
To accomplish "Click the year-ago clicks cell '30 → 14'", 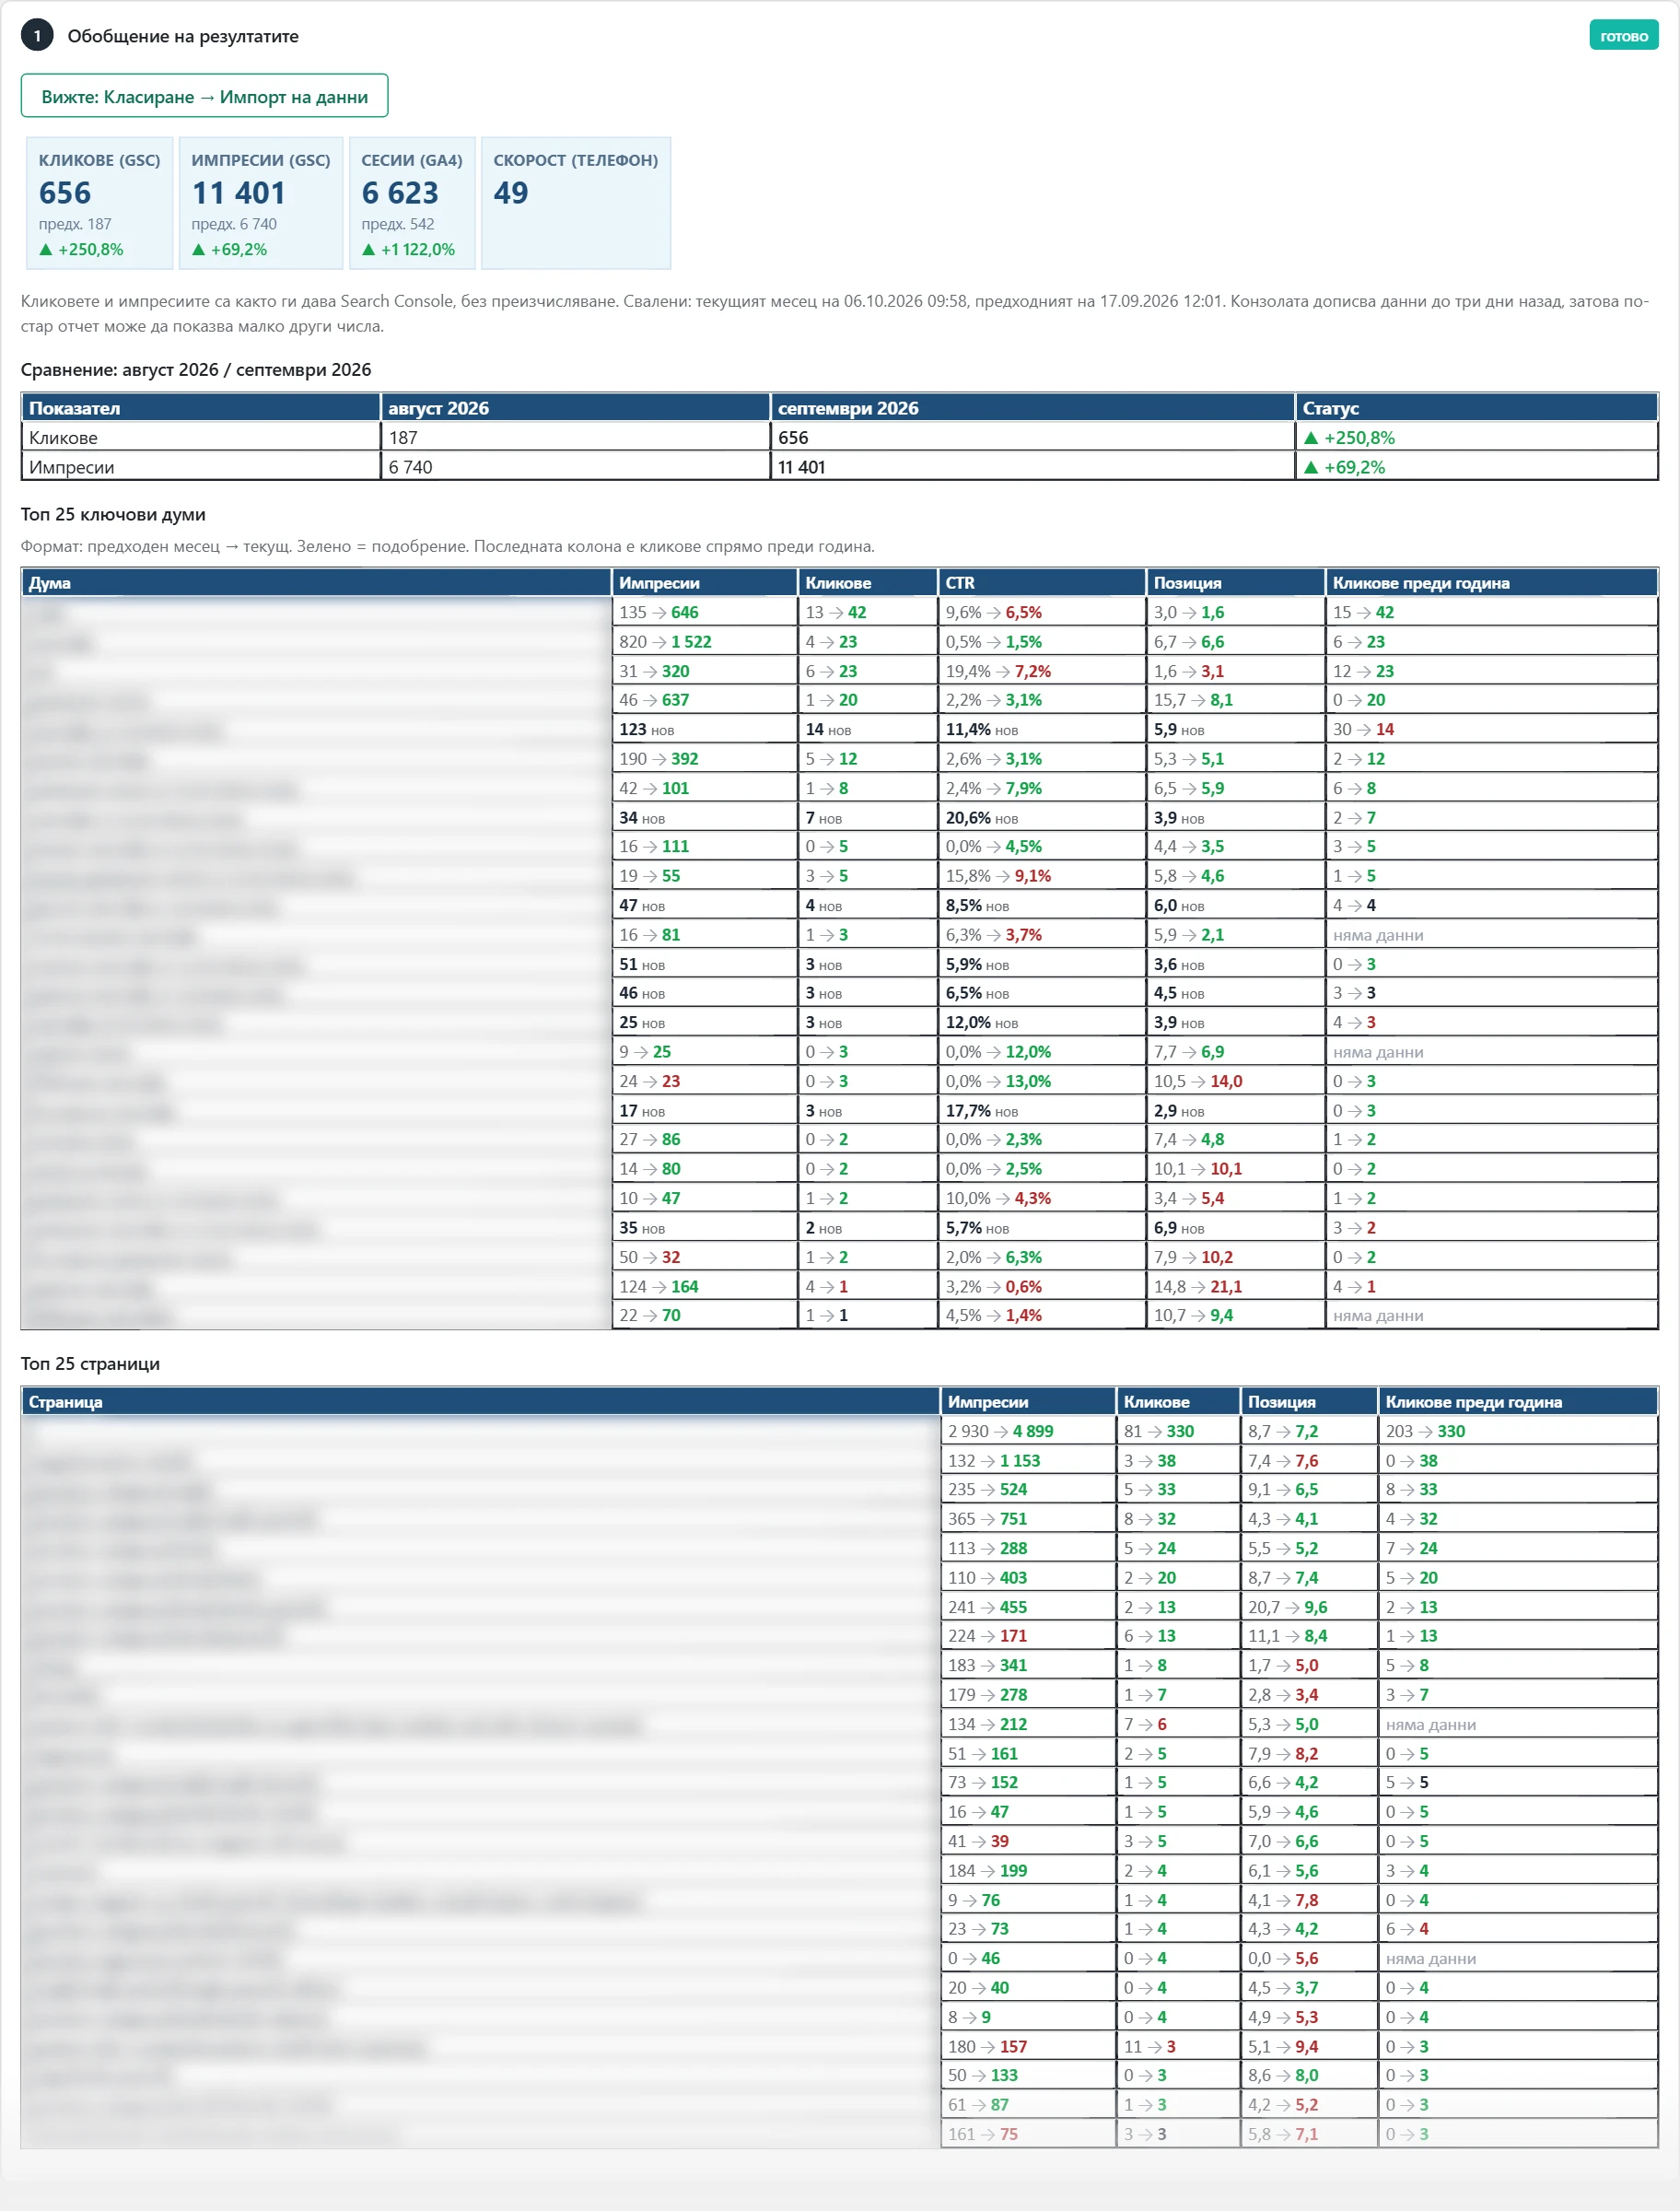I will (x=1491, y=730).
